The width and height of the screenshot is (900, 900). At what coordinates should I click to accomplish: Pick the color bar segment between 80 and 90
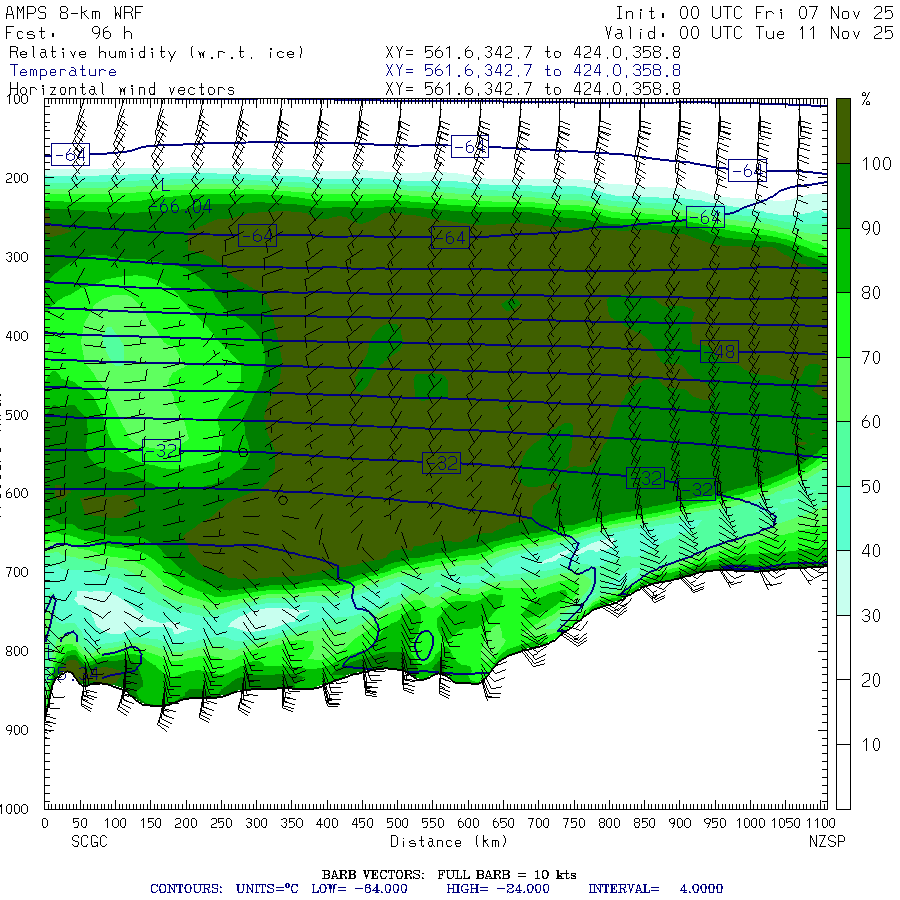(843, 261)
